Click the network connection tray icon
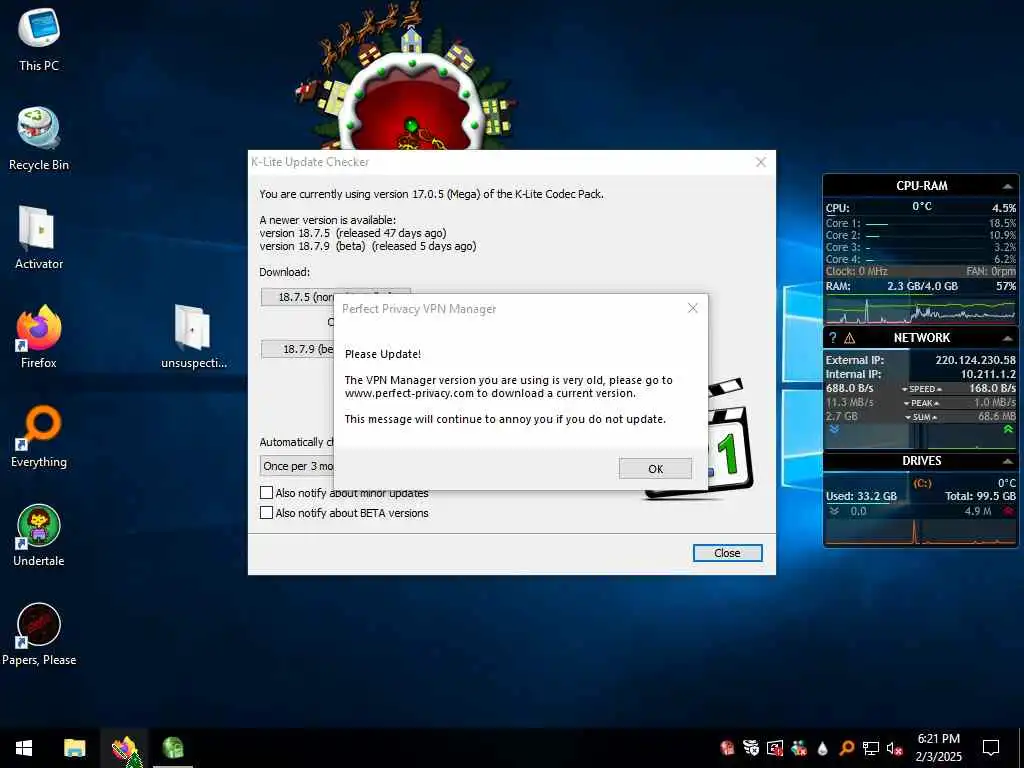The width and height of the screenshot is (1024, 768). (x=871, y=748)
